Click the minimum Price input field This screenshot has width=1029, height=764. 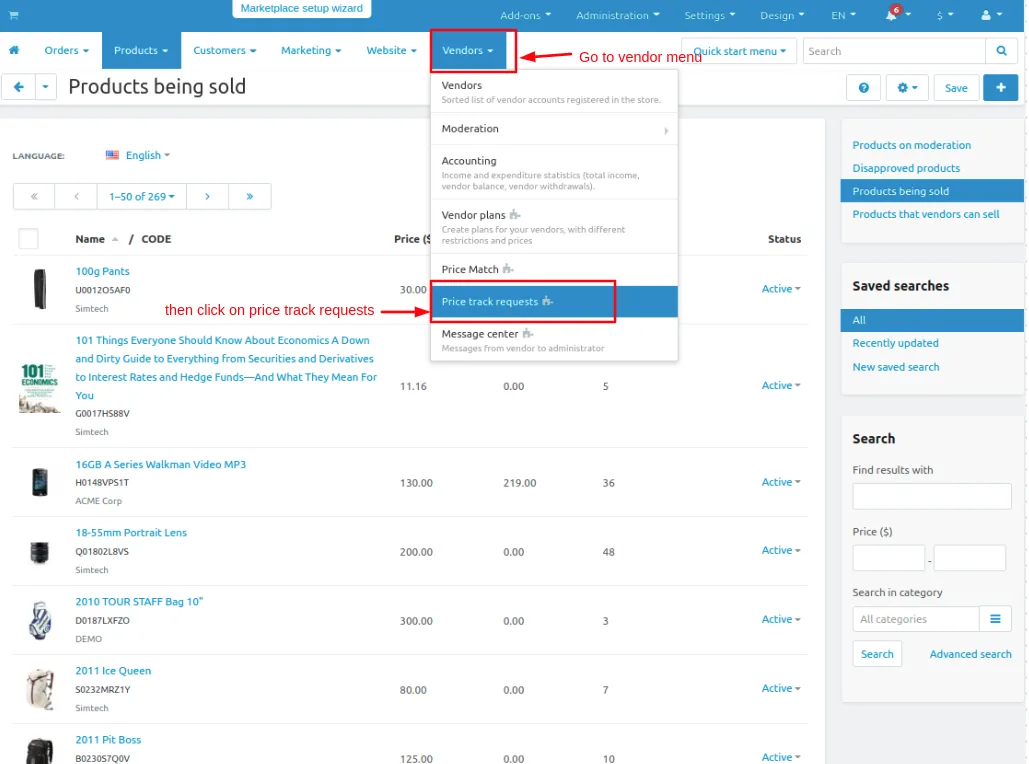[889, 558]
